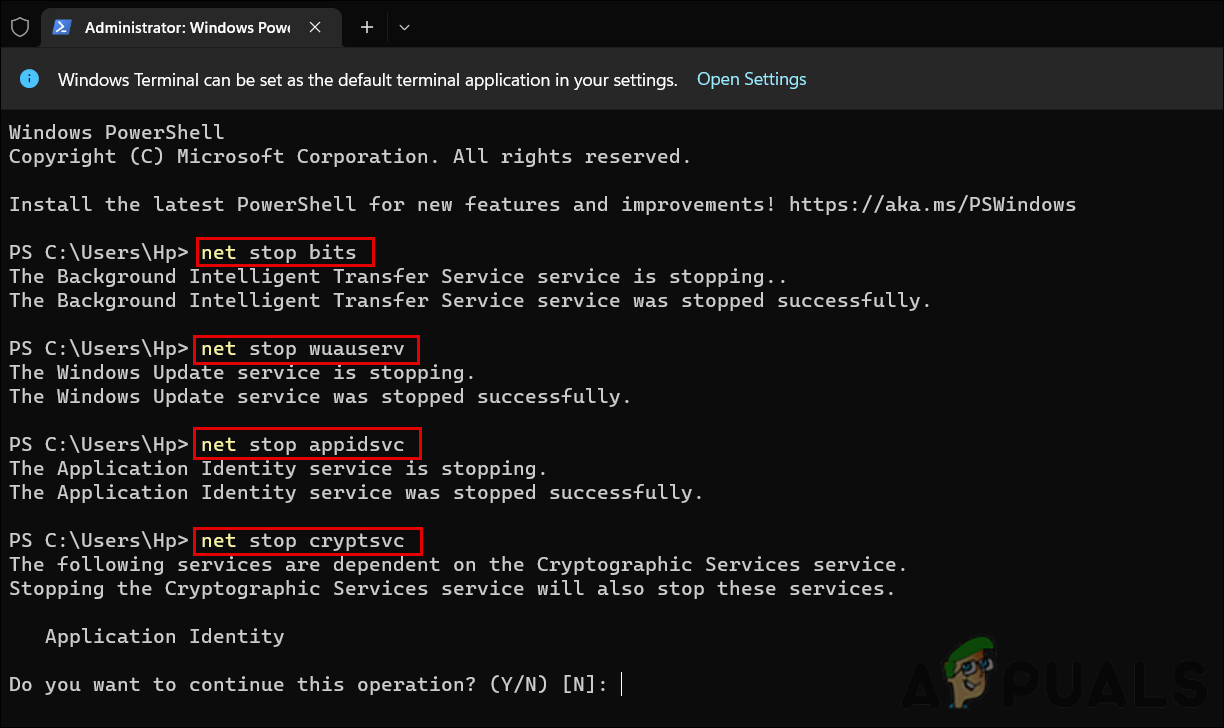Click the Application Identity dependent service text
Image resolution: width=1224 pixels, height=728 pixels.
click(164, 636)
